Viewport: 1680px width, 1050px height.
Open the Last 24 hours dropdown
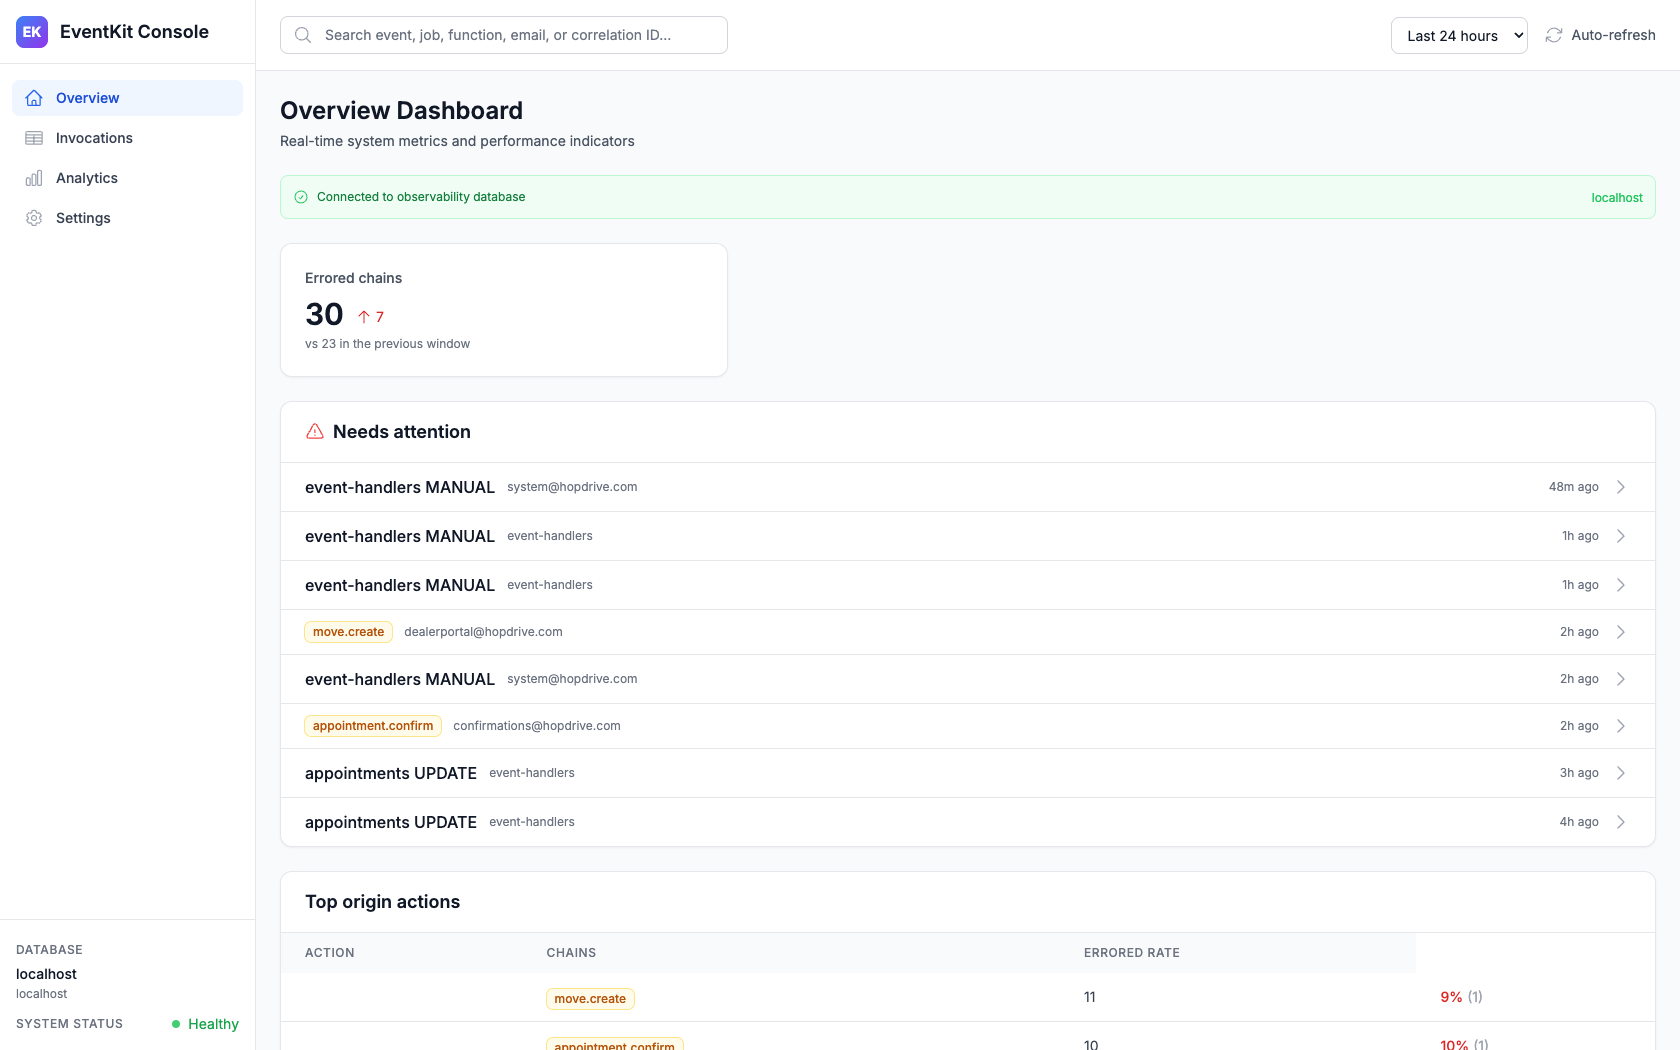pos(1459,35)
